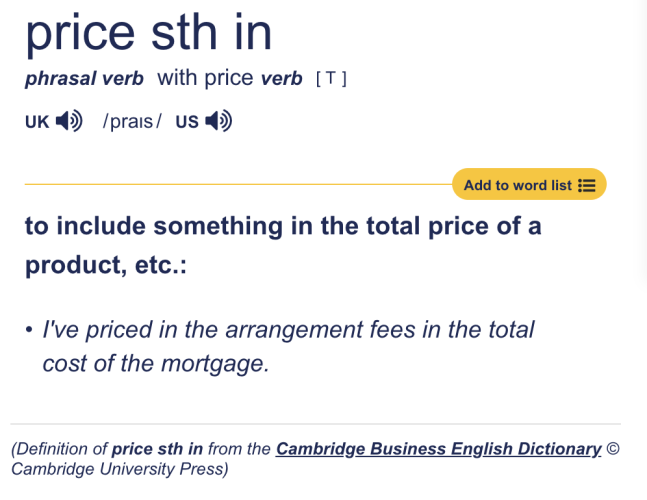
Task: Click the Add to word list button text
Action: 518,185
